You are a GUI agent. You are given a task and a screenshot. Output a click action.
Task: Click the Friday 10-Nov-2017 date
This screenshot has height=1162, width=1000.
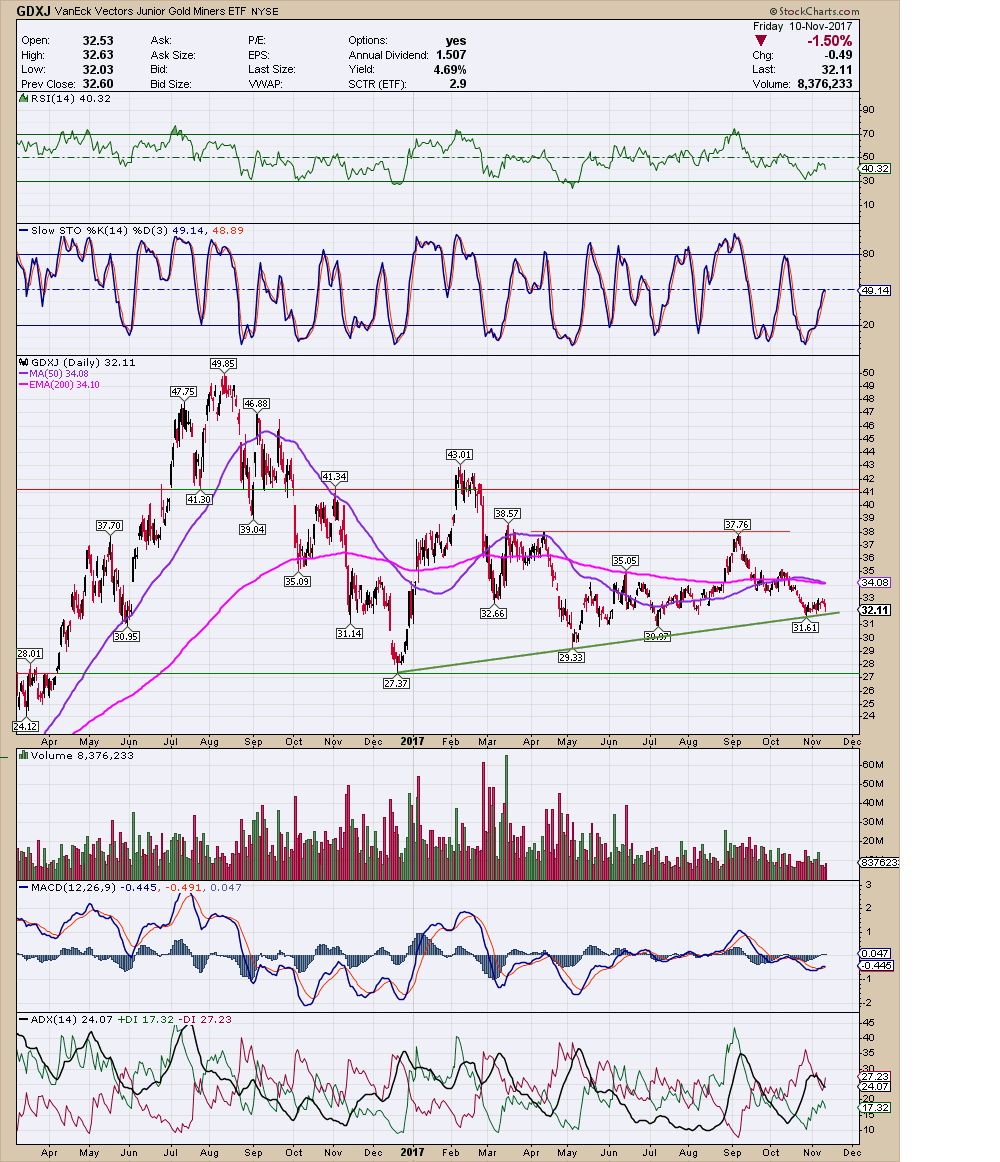pyautogui.click(x=802, y=26)
